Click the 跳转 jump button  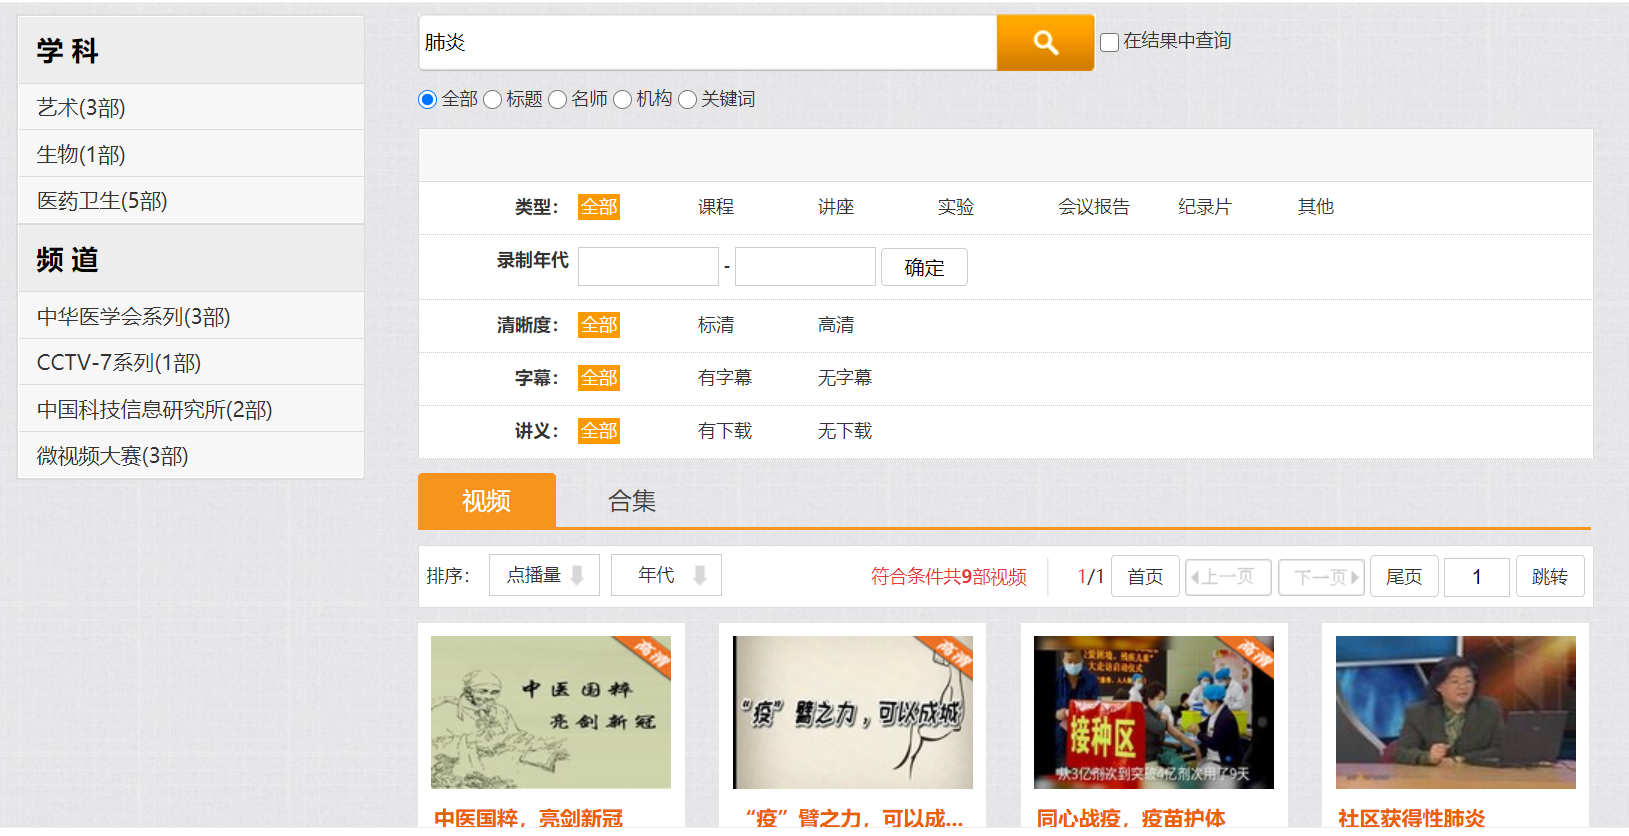point(1549,577)
